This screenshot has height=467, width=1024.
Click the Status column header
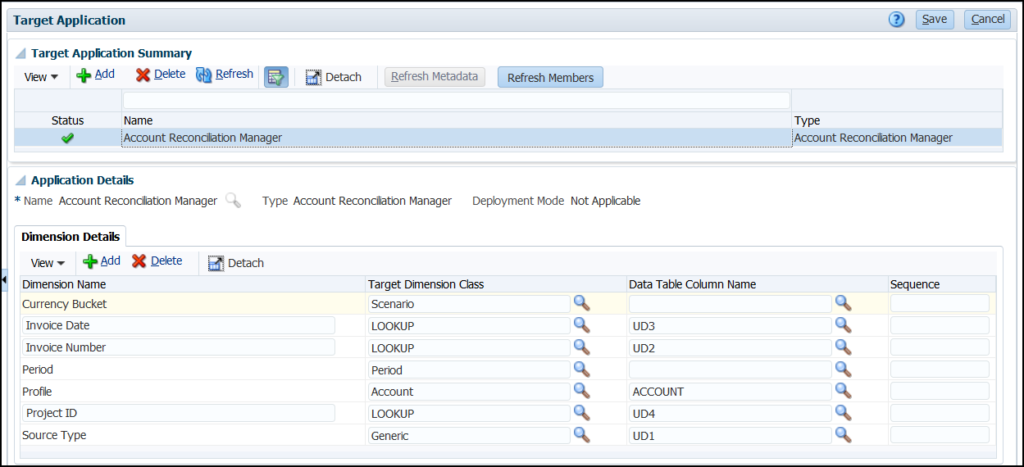pos(68,121)
